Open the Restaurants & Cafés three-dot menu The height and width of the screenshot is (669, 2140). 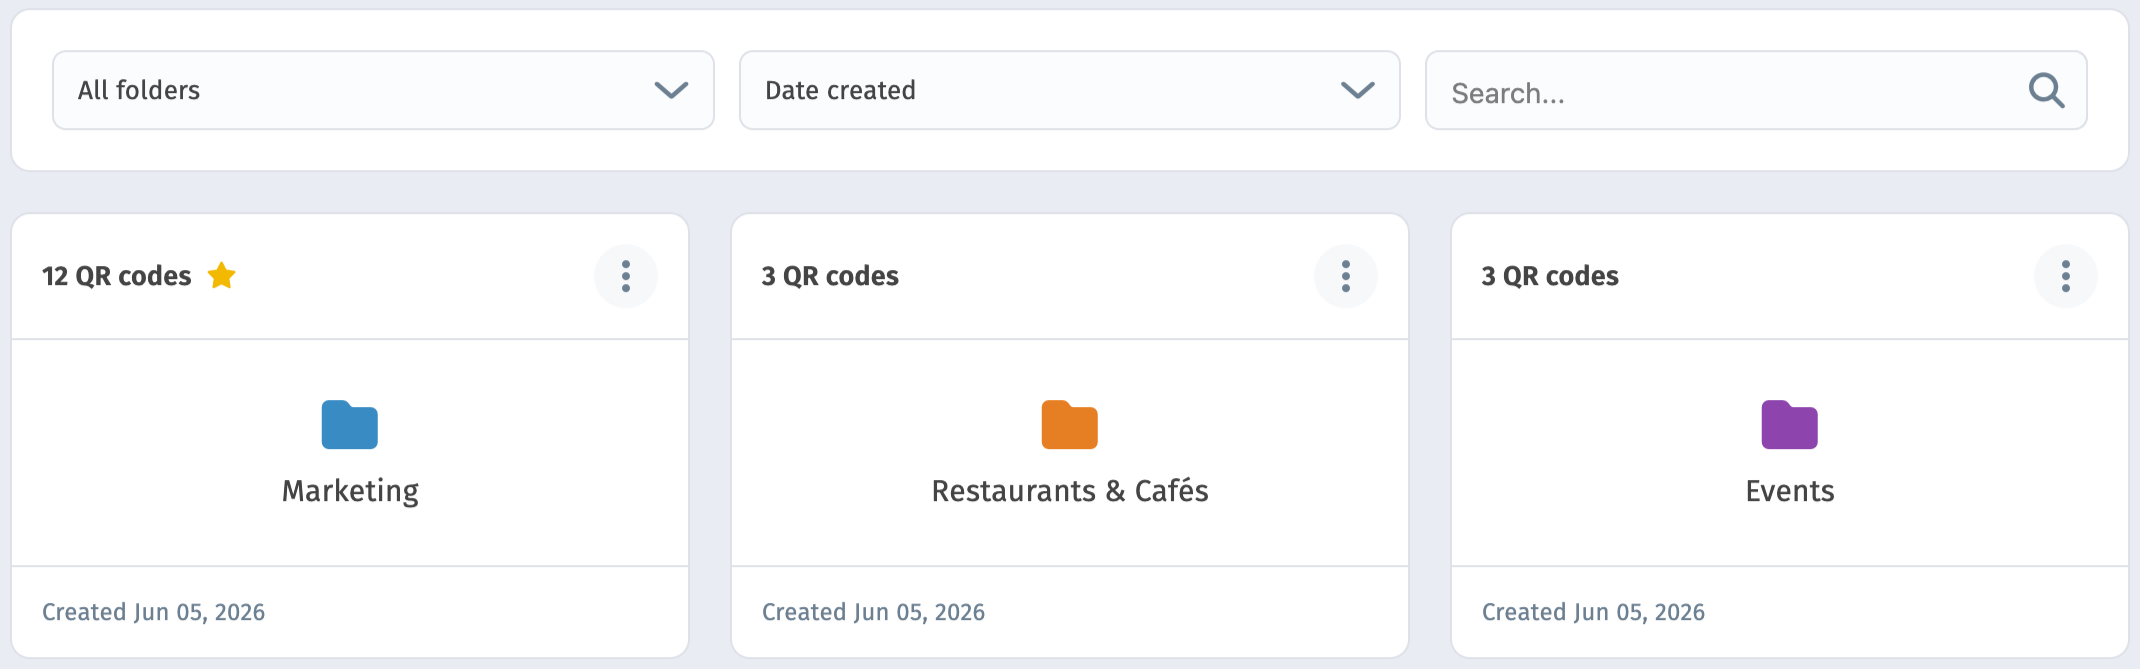click(x=1346, y=276)
